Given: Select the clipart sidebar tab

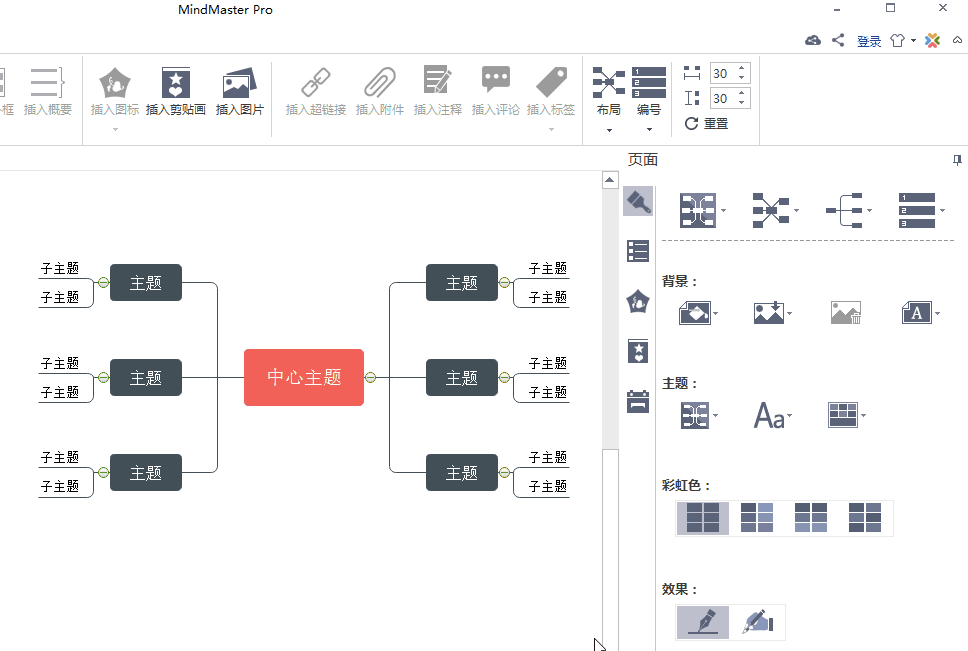Looking at the screenshot, I should [x=638, y=351].
